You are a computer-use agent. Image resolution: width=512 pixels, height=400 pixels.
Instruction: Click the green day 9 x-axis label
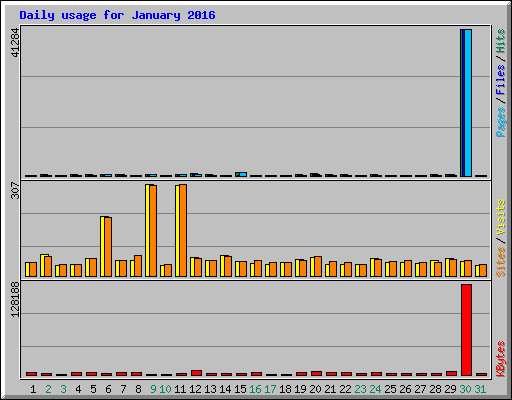(x=153, y=389)
